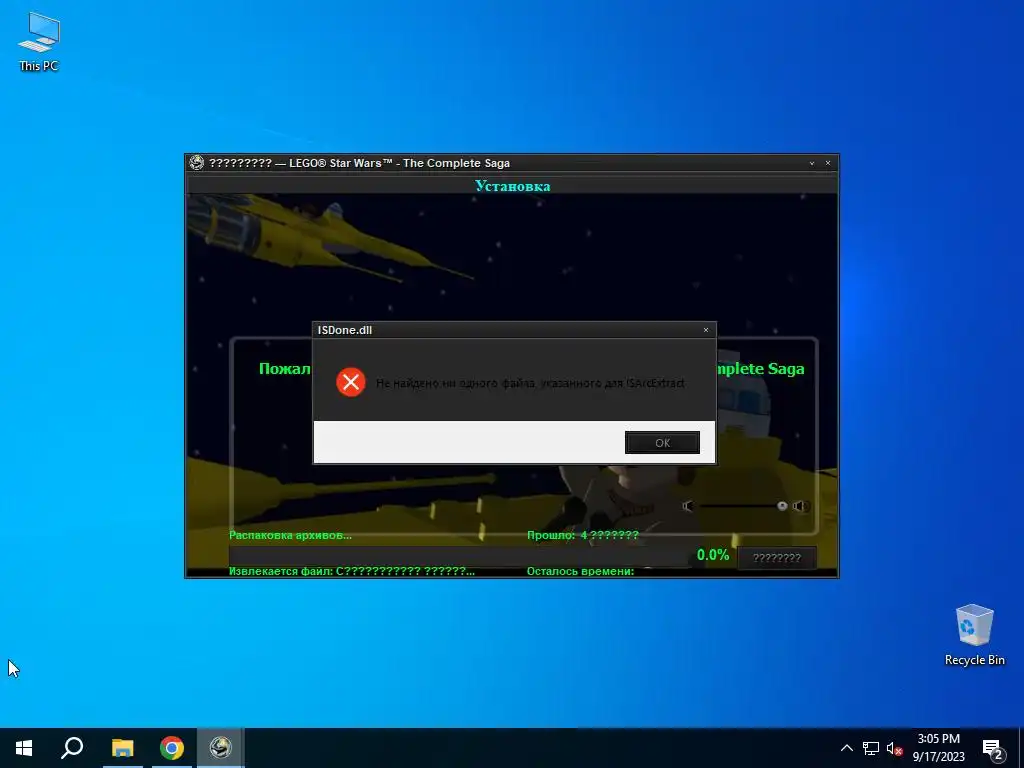Click the show desktop strip at taskbar end
The height and width of the screenshot is (768, 1024).
point(1021,748)
